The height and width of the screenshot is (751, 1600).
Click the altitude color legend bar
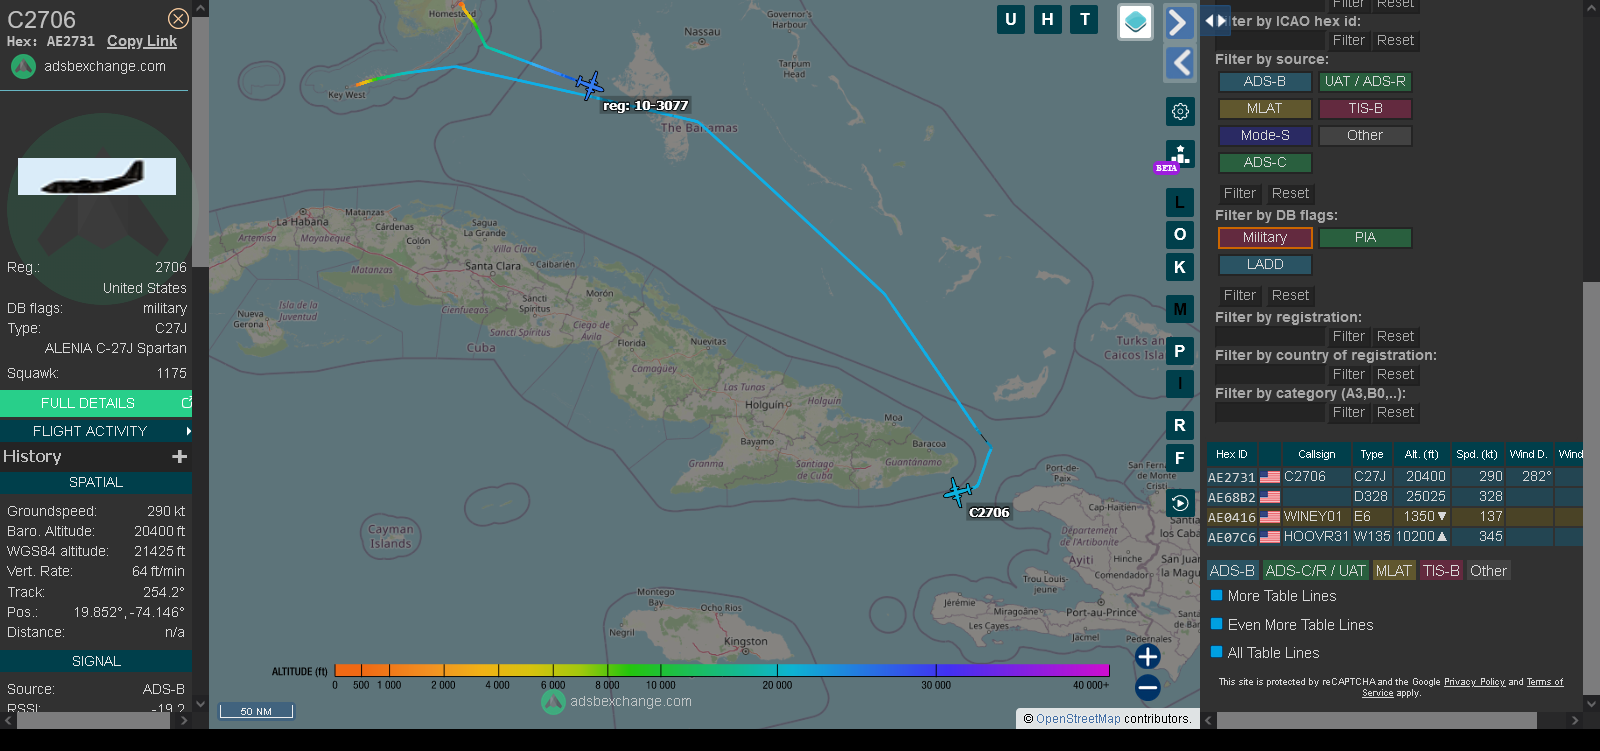click(x=722, y=670)
